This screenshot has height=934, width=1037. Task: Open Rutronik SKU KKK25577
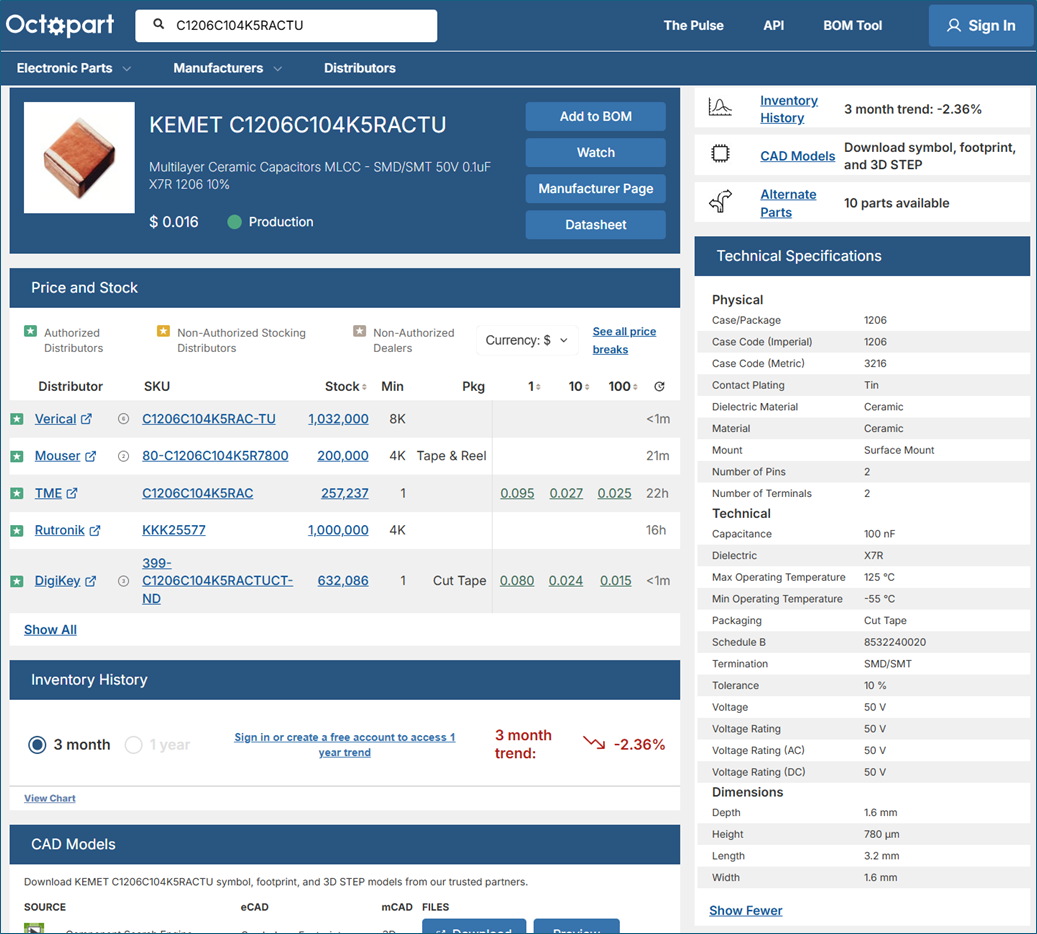coord(174,530)
